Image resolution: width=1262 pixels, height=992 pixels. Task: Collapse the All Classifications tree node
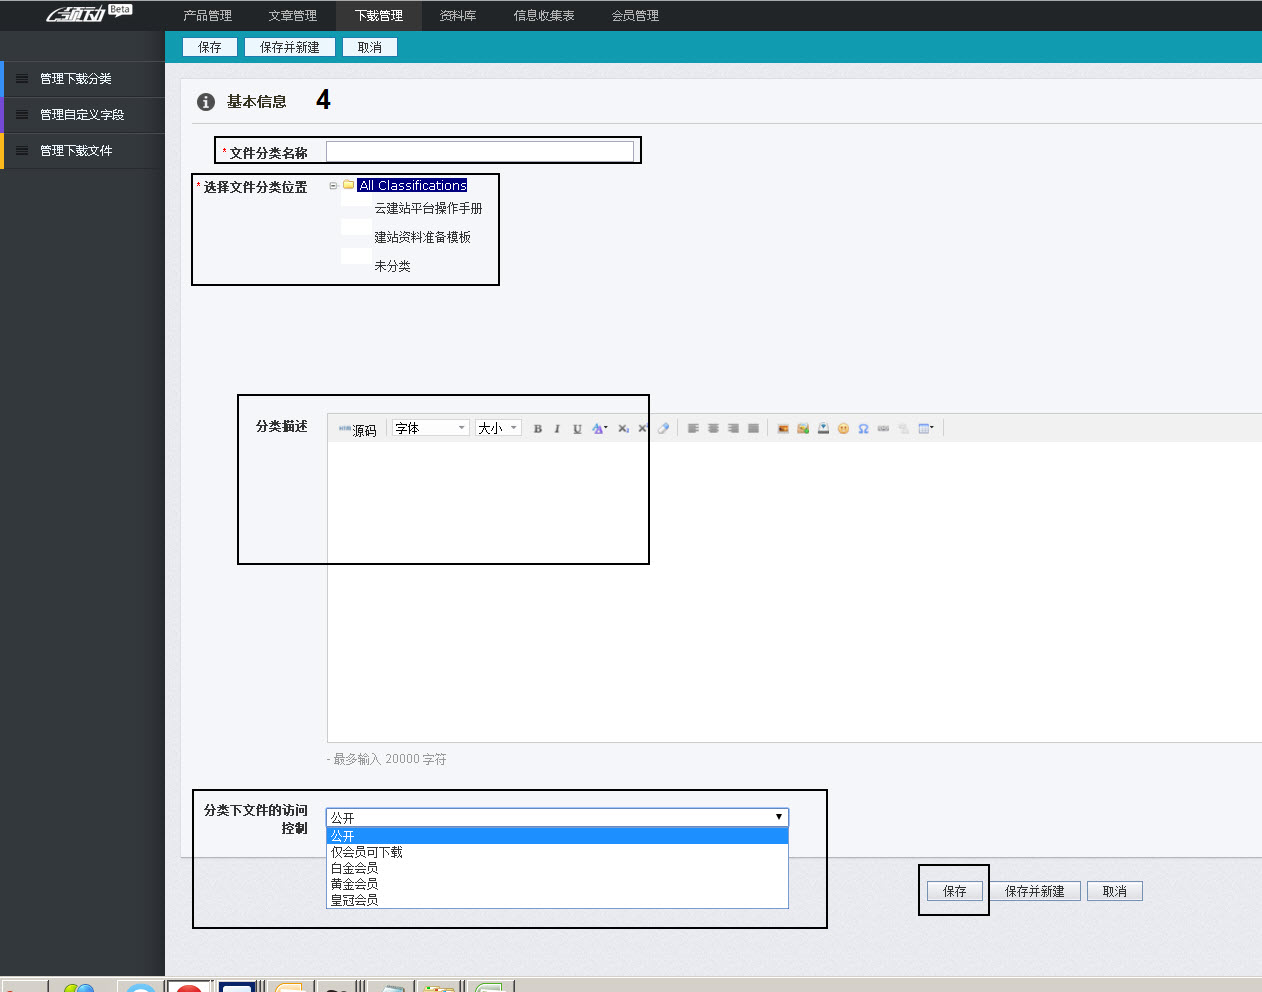tap(333, 186)
